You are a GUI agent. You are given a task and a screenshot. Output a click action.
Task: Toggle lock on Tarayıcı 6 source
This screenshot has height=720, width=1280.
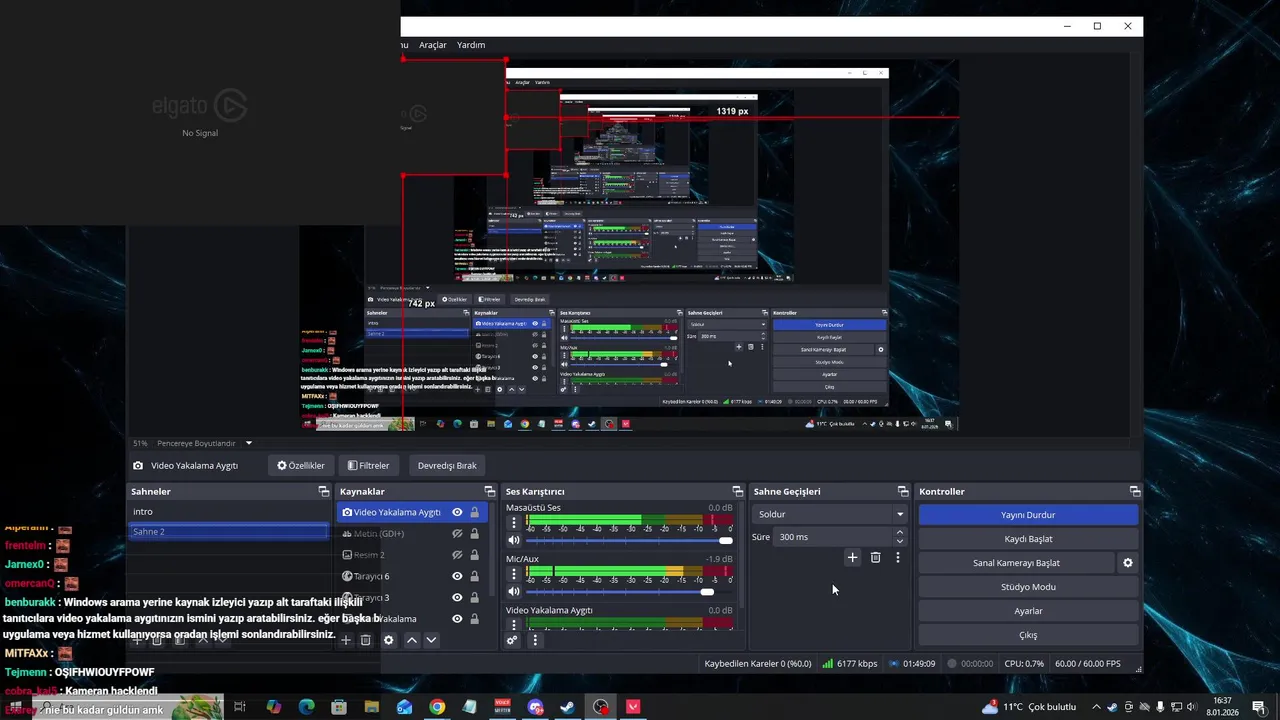coord(474,576)
